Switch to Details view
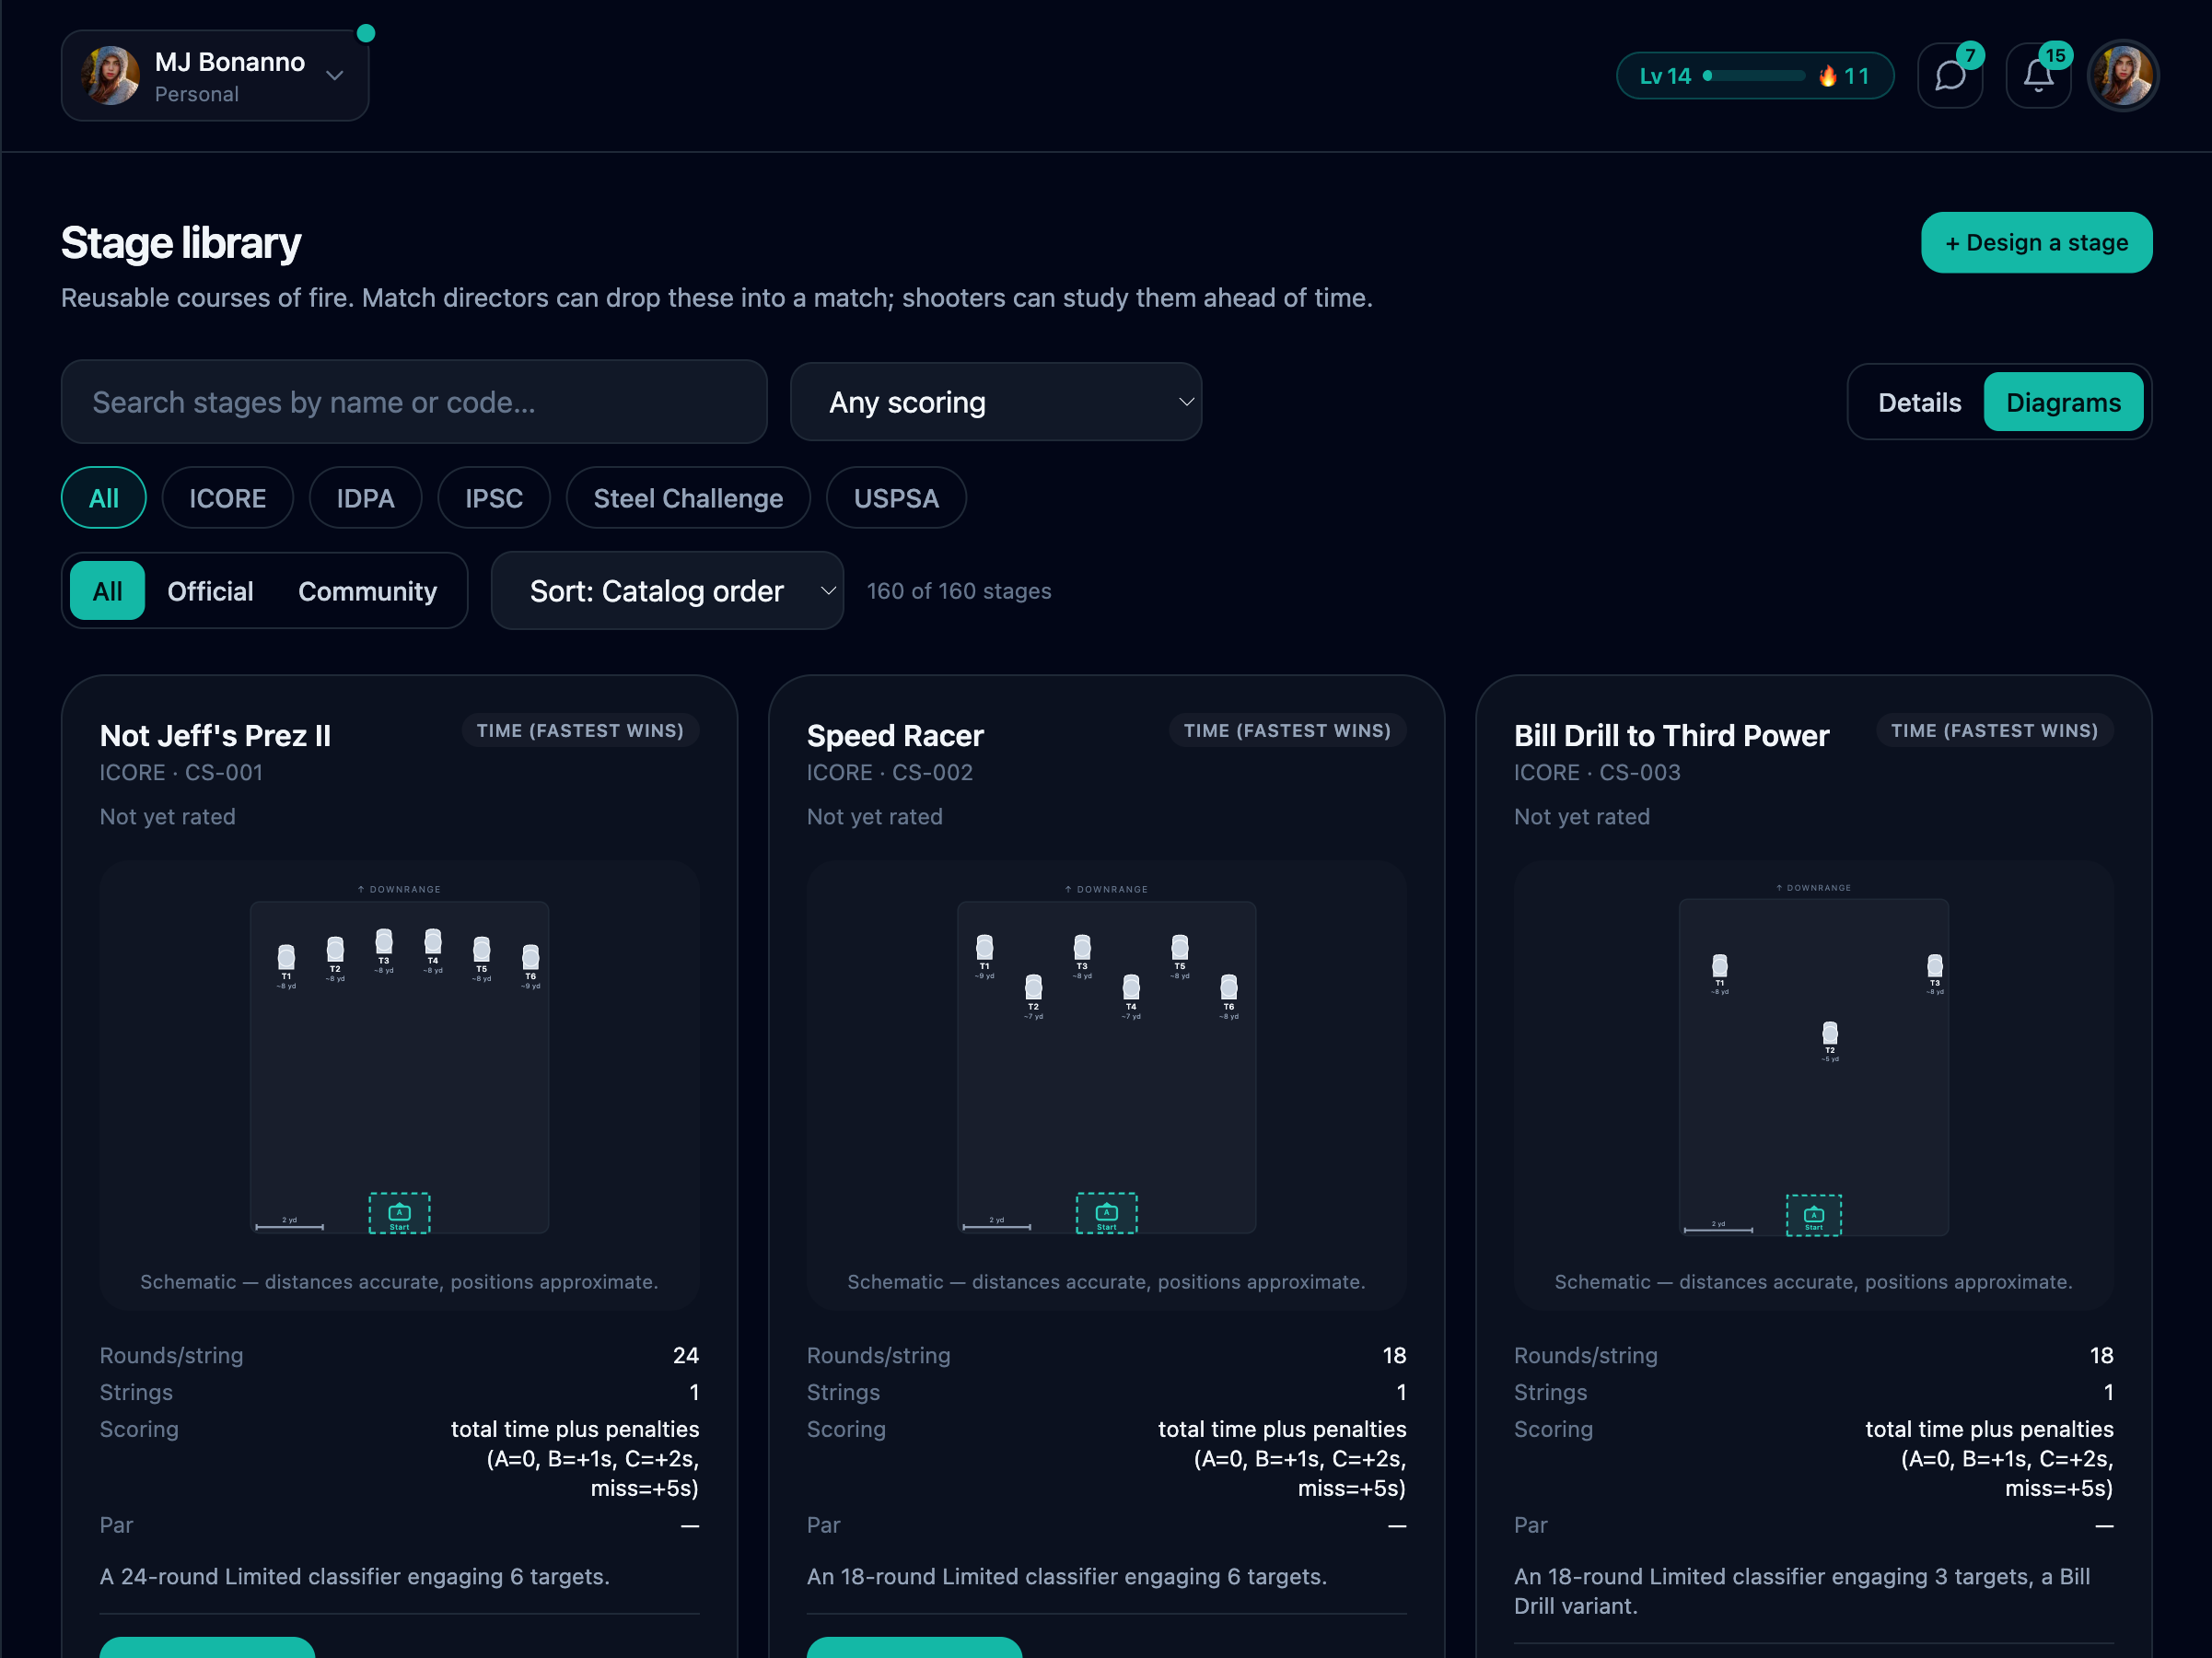The image size is (2212, 1658). (1918, 402)
